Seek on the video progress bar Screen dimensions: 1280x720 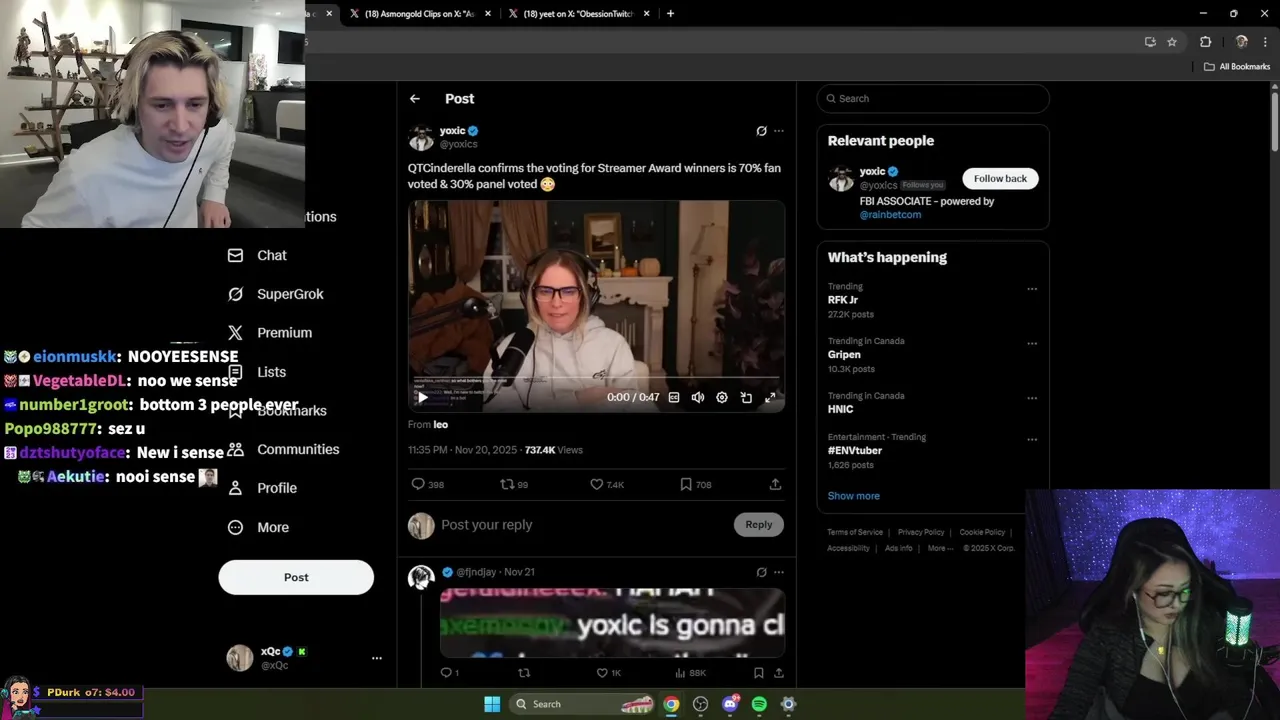pos(596,378)
